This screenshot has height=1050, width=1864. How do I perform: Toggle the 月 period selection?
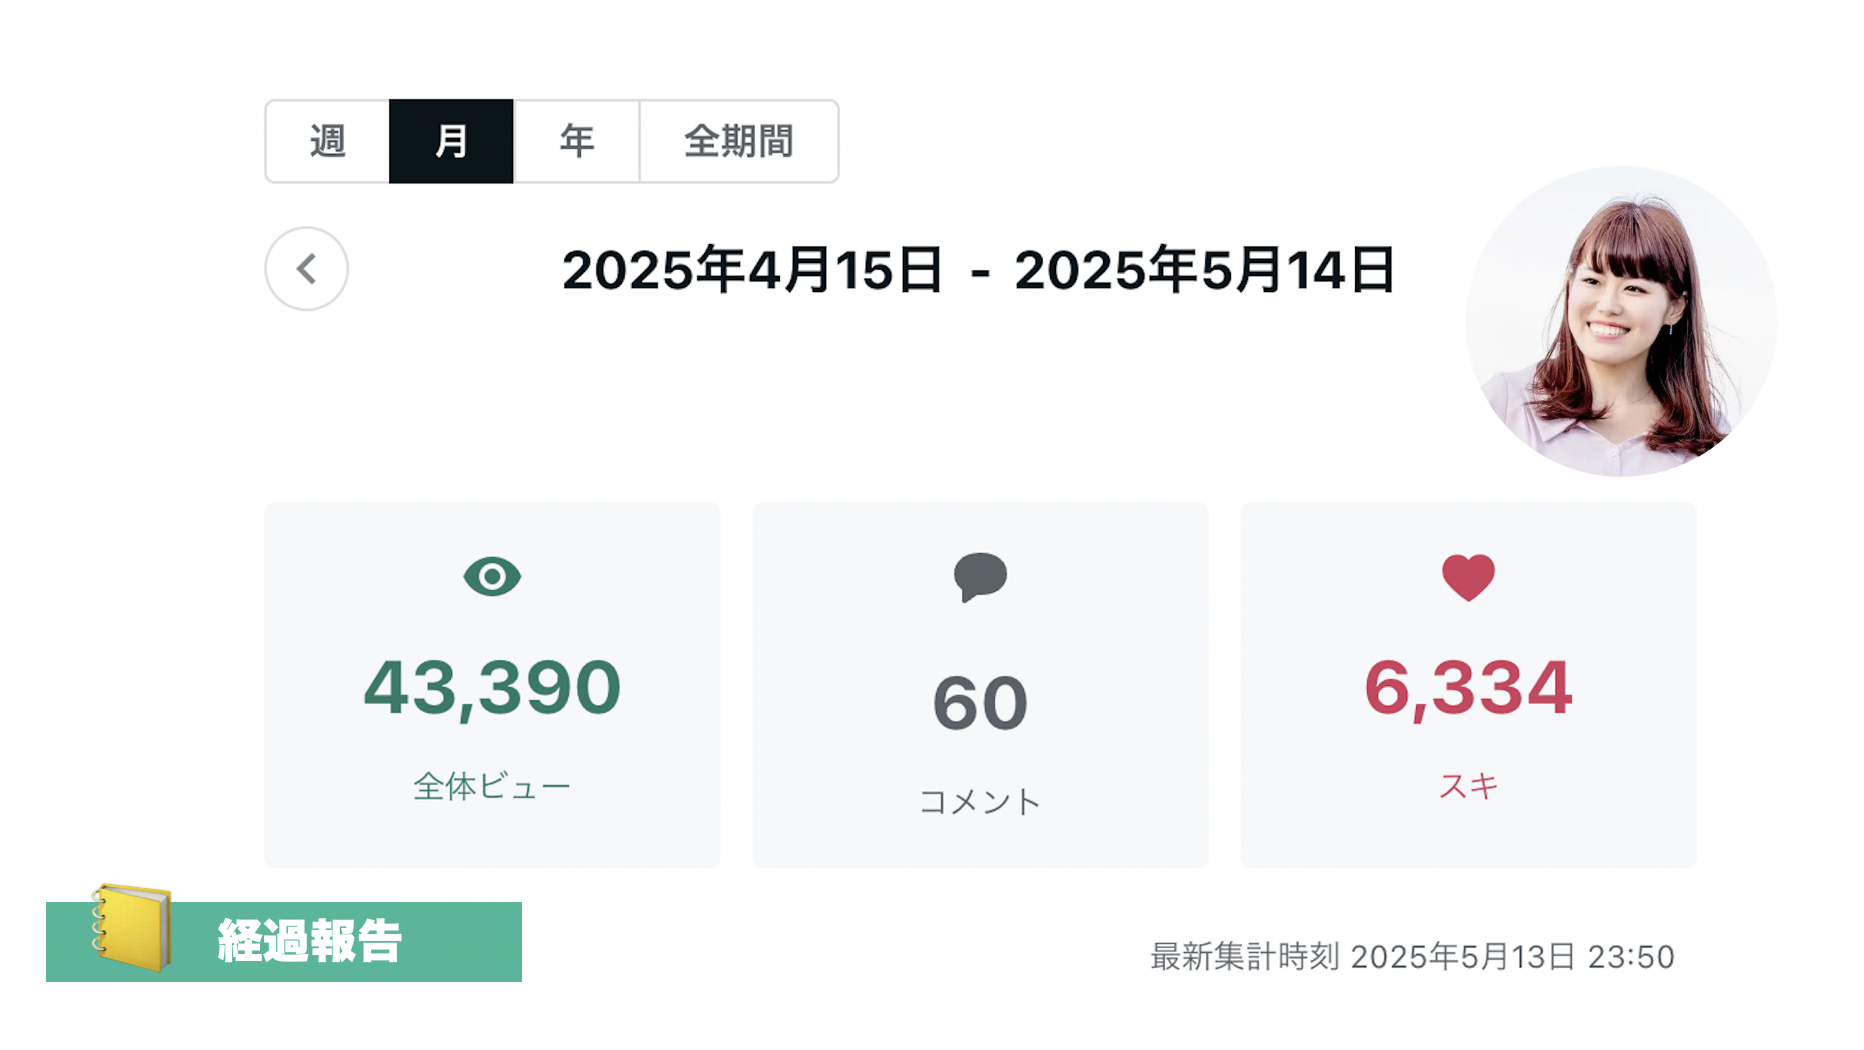point(451,141)
